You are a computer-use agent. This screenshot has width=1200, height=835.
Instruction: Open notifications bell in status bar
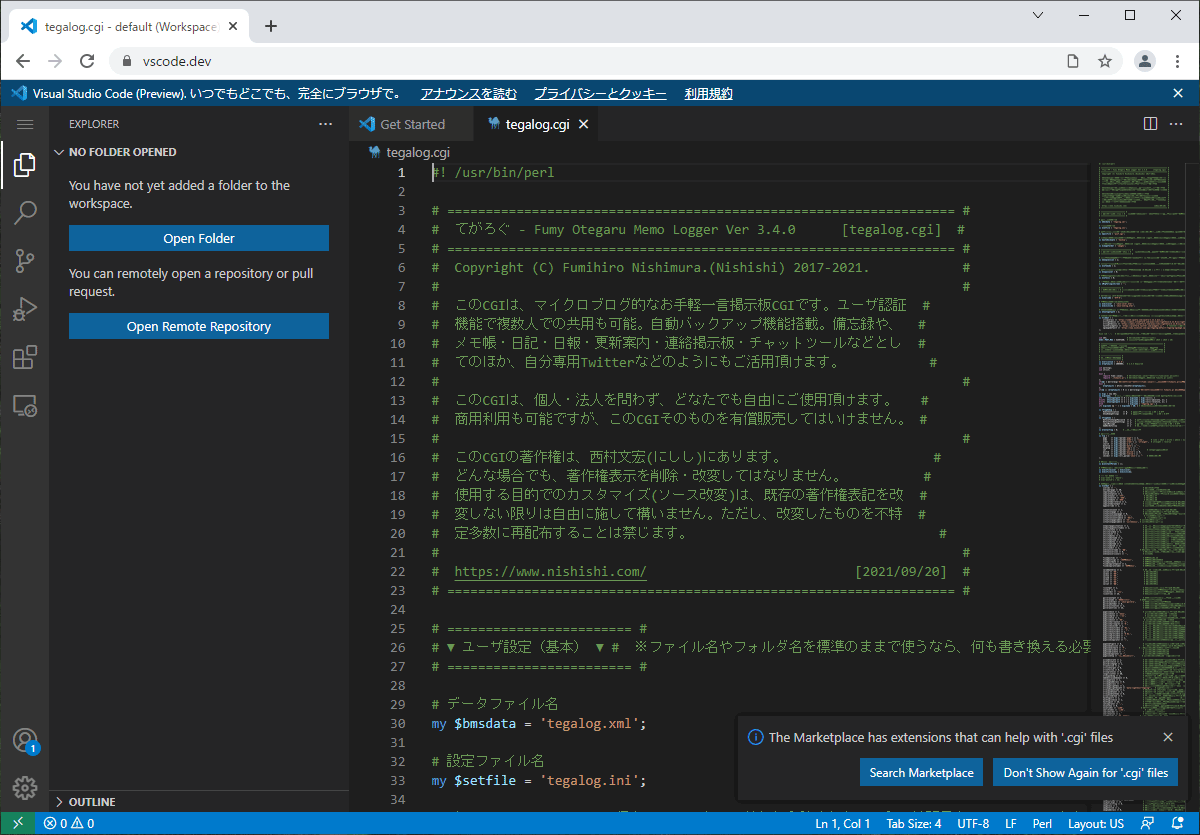pos(1176,823)
